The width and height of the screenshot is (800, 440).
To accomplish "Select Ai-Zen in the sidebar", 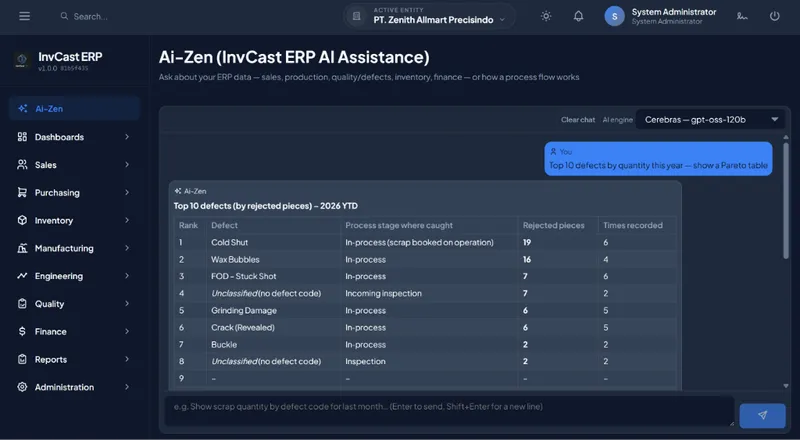I will pos(74,108).
